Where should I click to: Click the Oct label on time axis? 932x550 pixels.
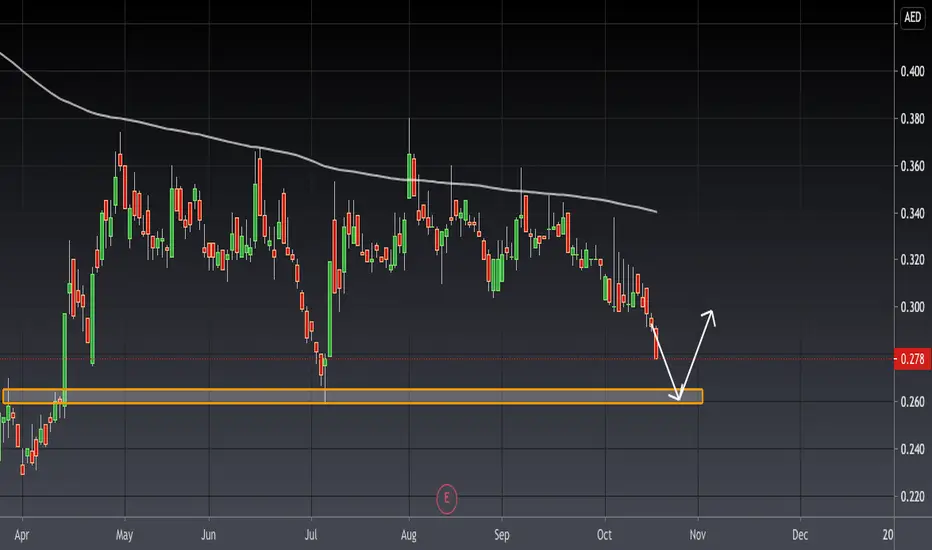click(604, 535)
